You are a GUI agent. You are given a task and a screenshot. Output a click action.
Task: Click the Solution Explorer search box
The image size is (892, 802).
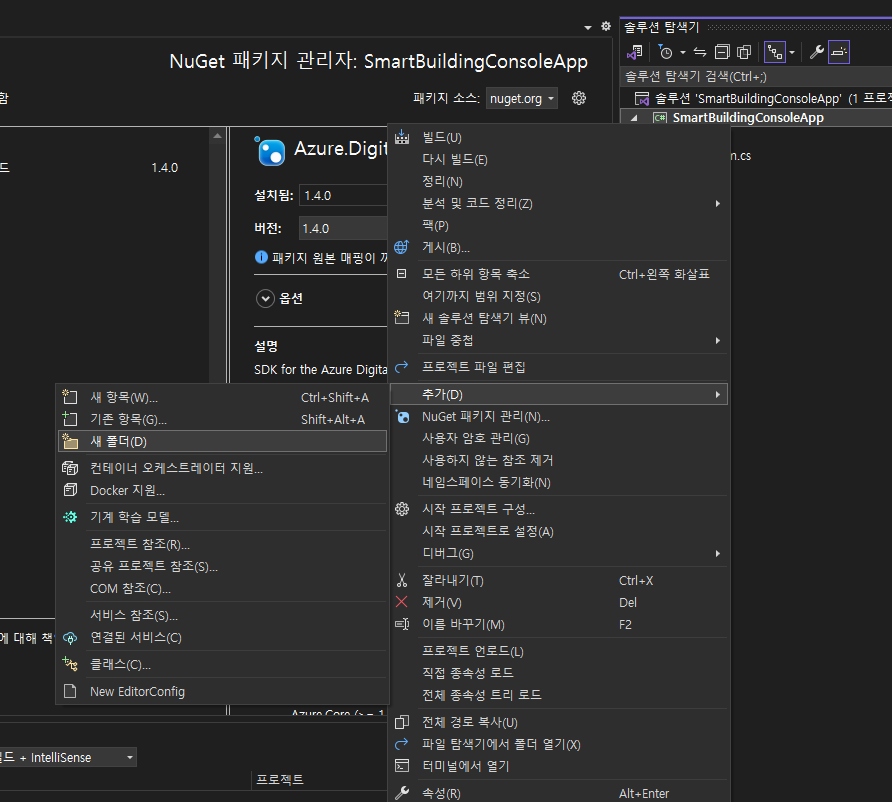click(757, 77)
